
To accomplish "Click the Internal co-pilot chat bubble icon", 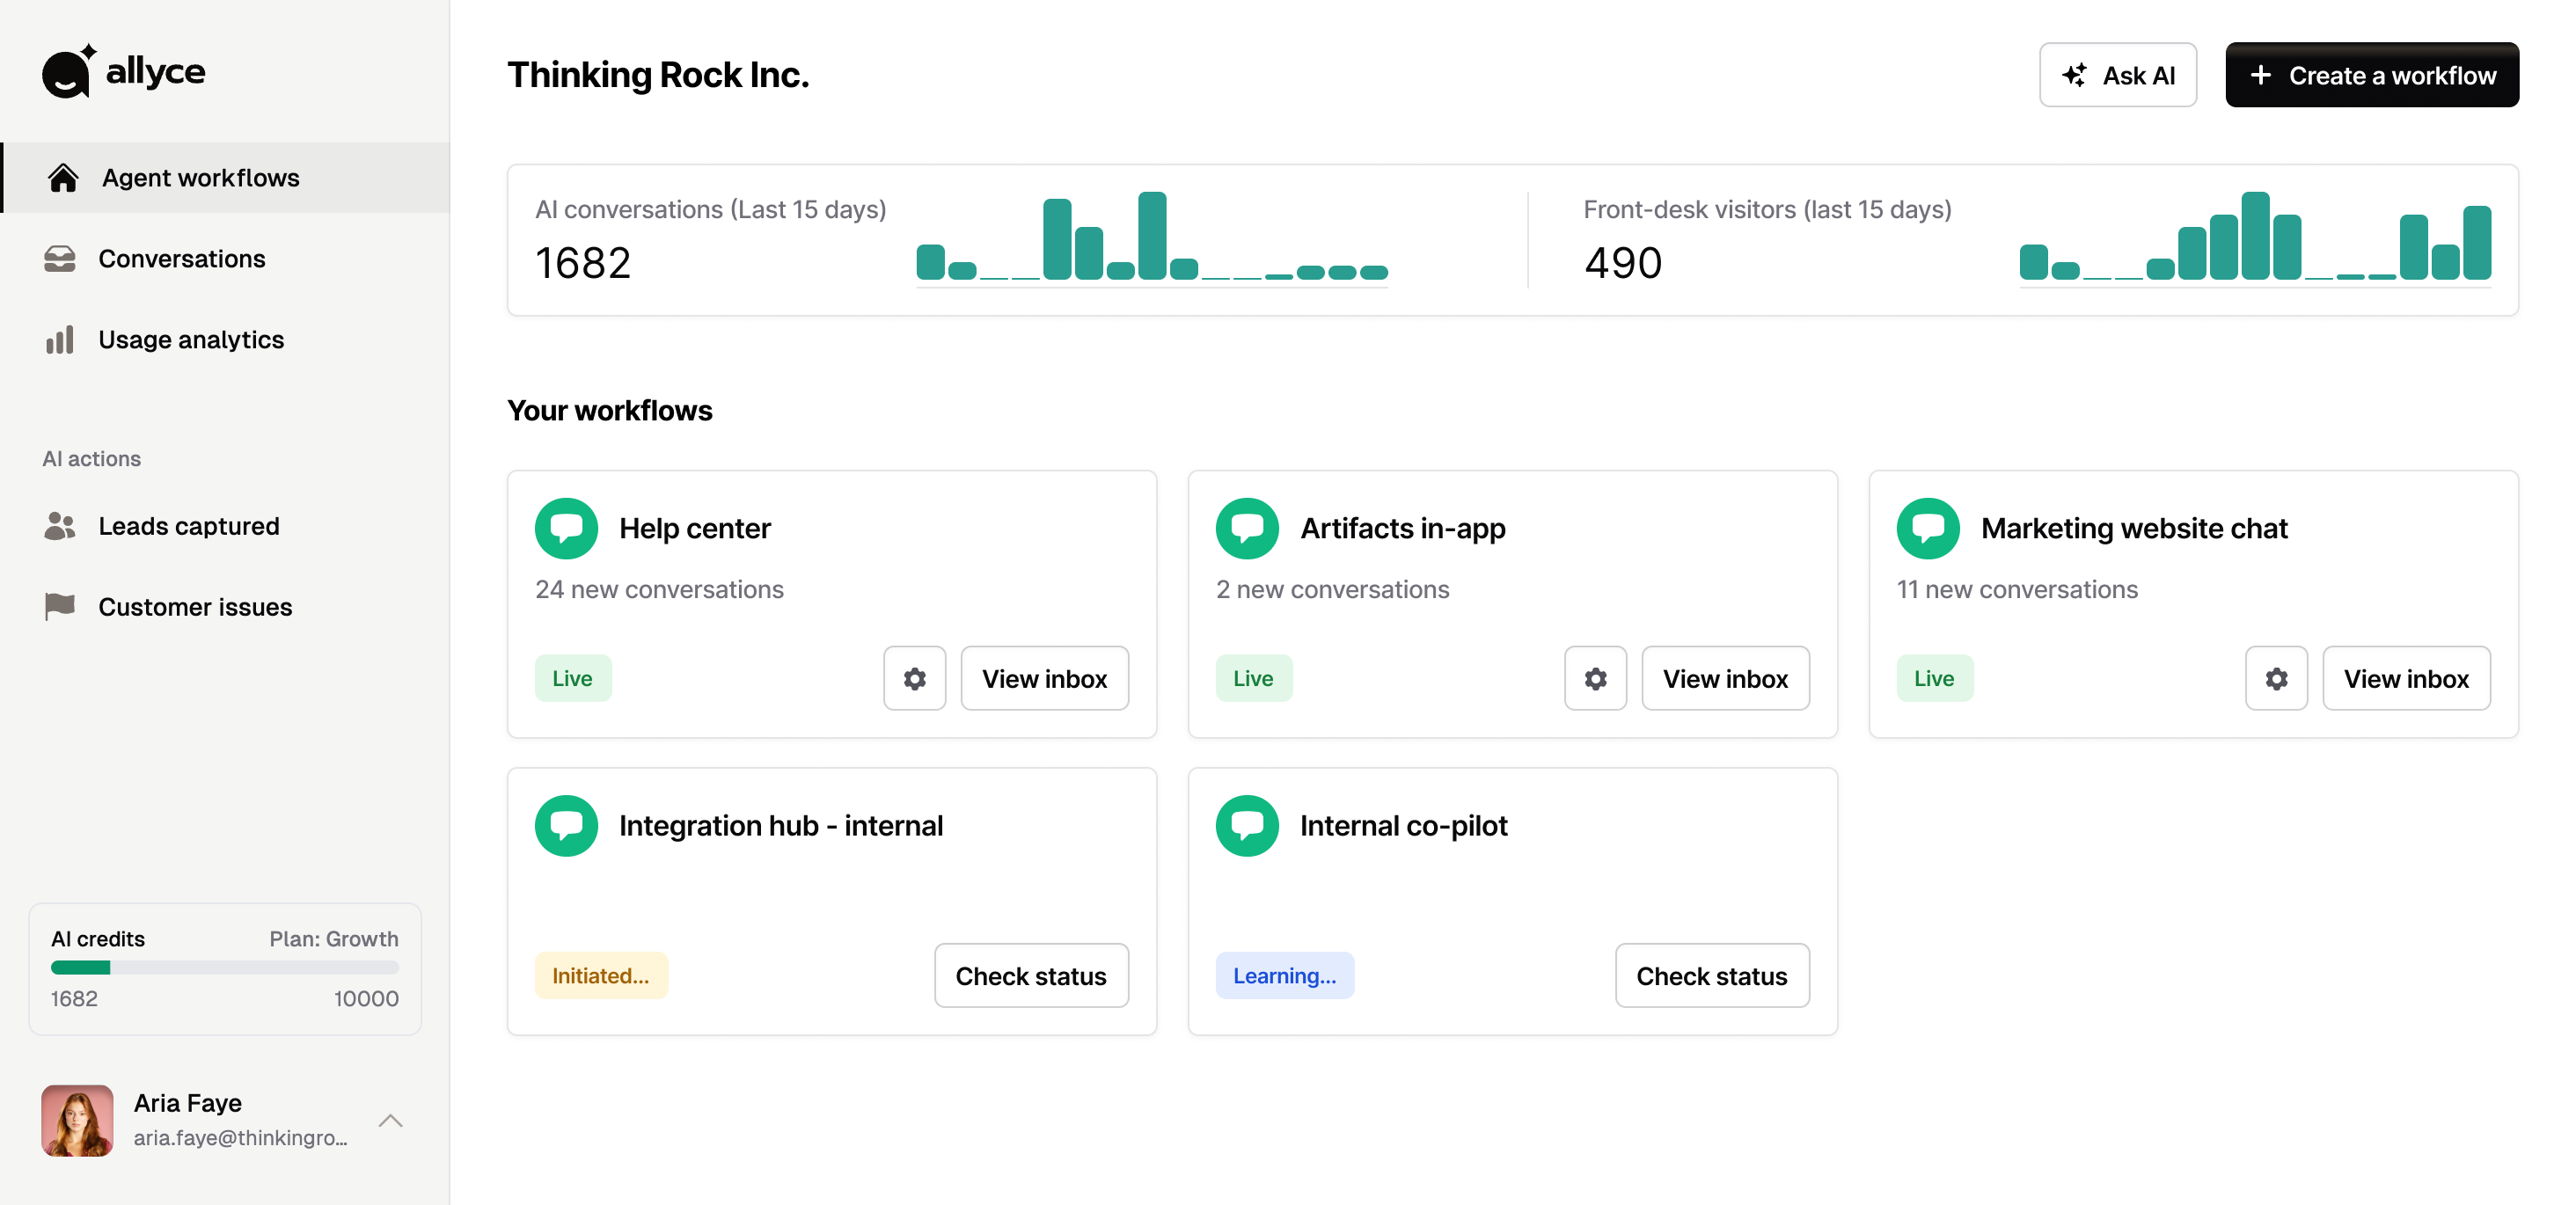I will click(1247, 826).
